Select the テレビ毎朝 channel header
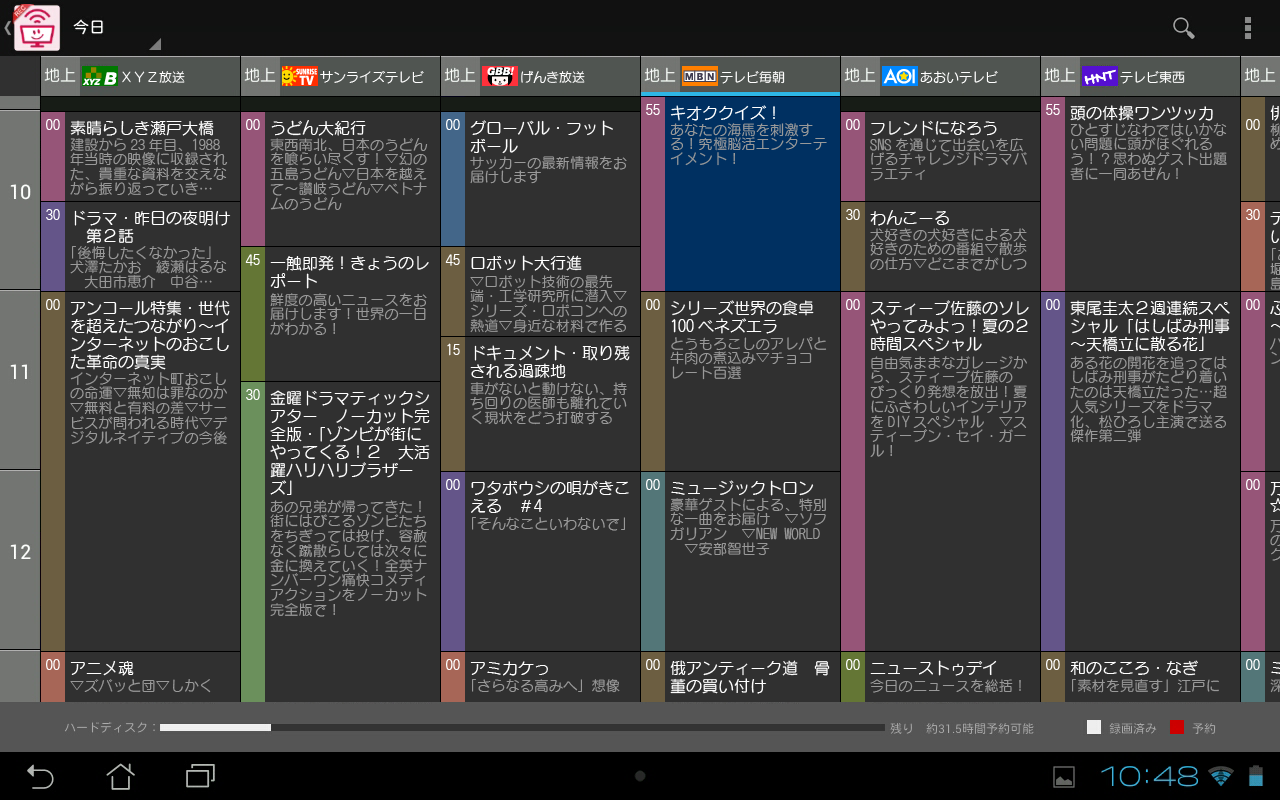The image size is (1280, 800). tap(740, 76)
